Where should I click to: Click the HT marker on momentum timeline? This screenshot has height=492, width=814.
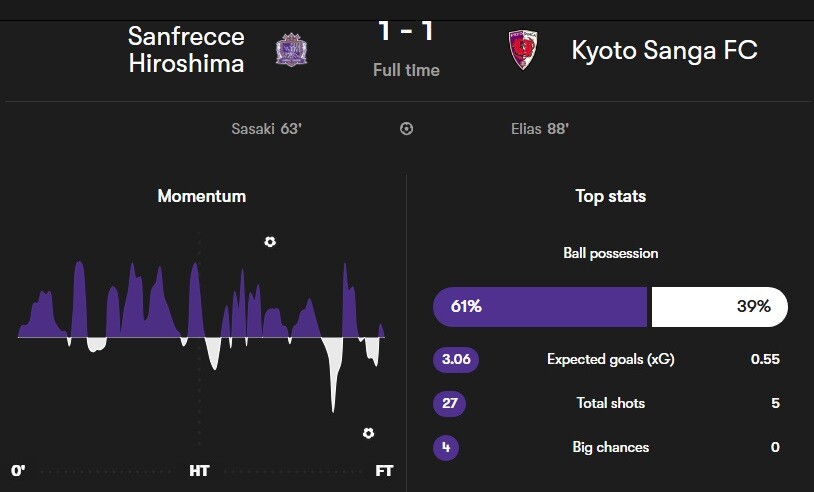click(199, 470)
